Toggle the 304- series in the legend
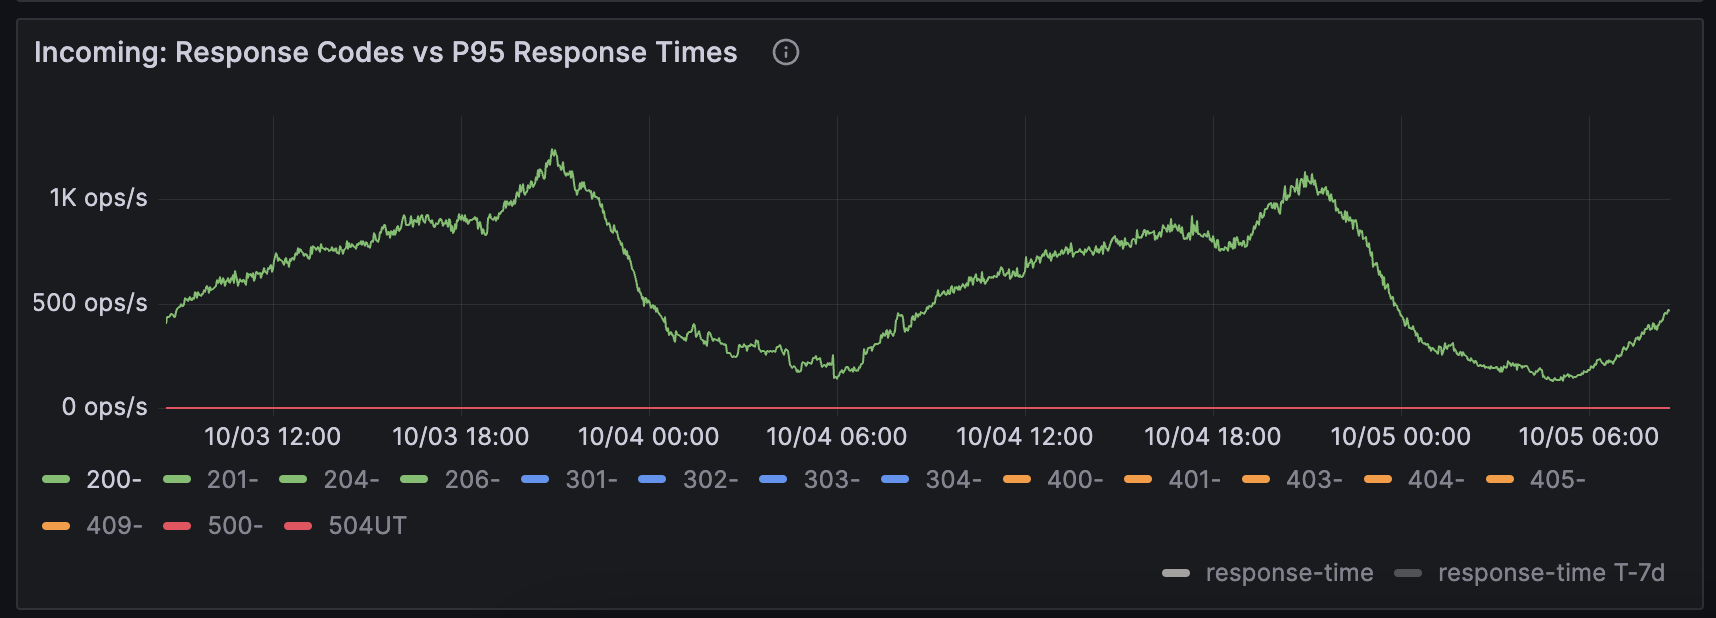The width and height of the screenshot is (1716, 618). [x=953, y=480]
